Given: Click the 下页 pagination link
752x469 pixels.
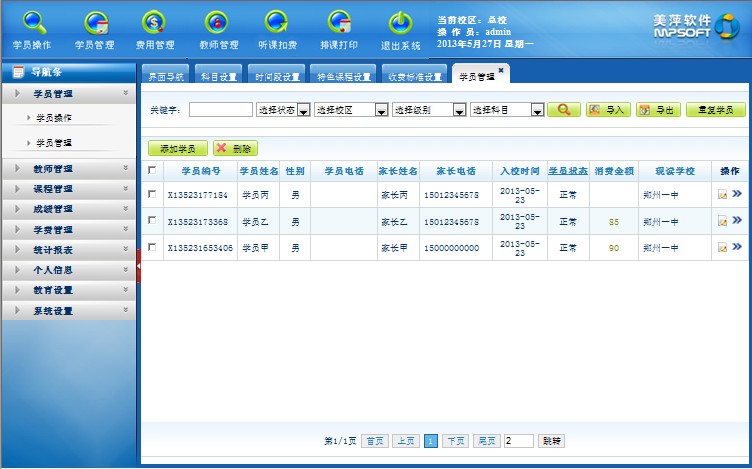Looking at the screenshot, I should [455, 440].
